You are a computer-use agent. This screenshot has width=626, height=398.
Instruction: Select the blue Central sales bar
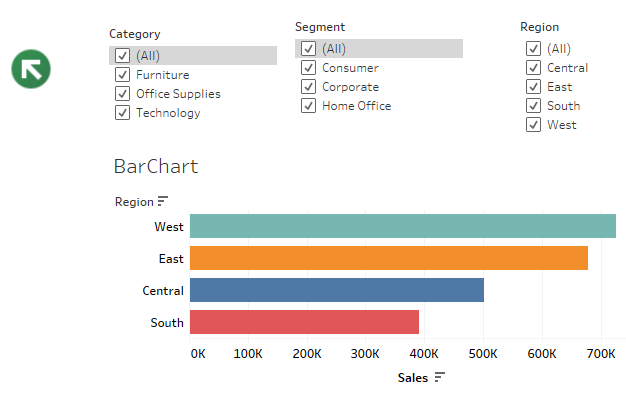[x=337, y=290]
